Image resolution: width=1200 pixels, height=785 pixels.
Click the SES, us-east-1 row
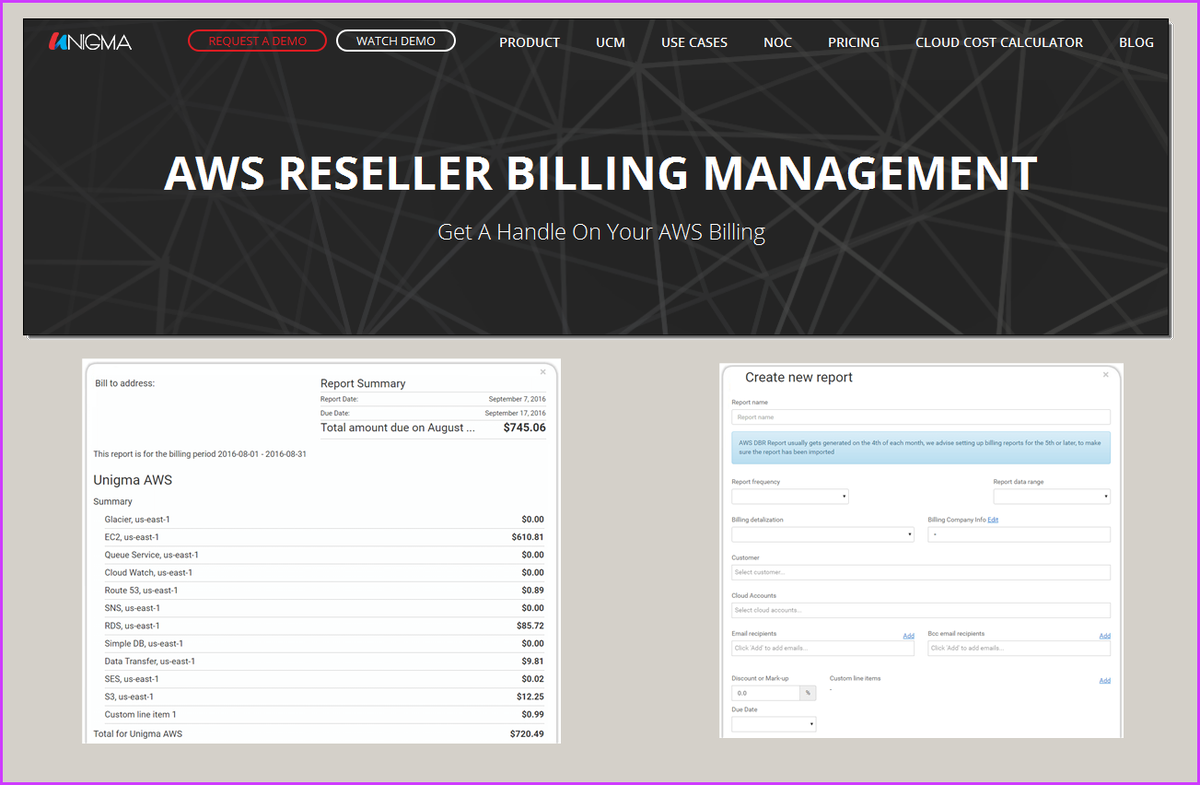click(324, 679)
